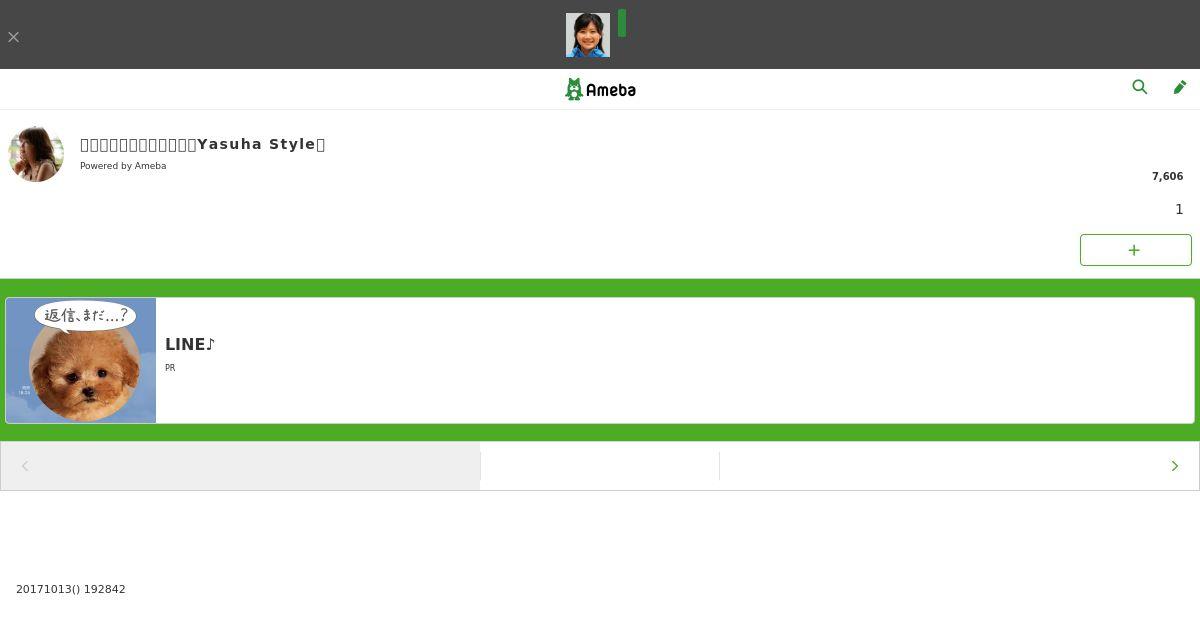Click the 7,606 counter
The image size is (1200, 630).
(1167, 176)
